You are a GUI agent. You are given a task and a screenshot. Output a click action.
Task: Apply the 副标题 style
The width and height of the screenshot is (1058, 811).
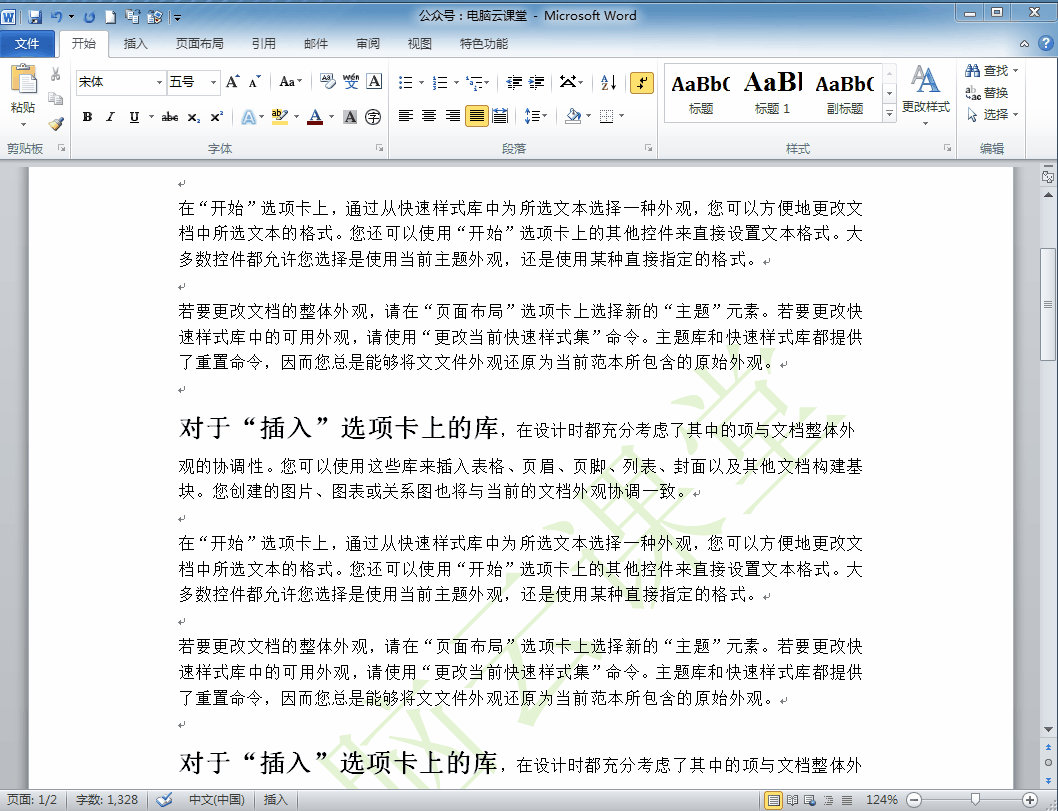(845, 92)
